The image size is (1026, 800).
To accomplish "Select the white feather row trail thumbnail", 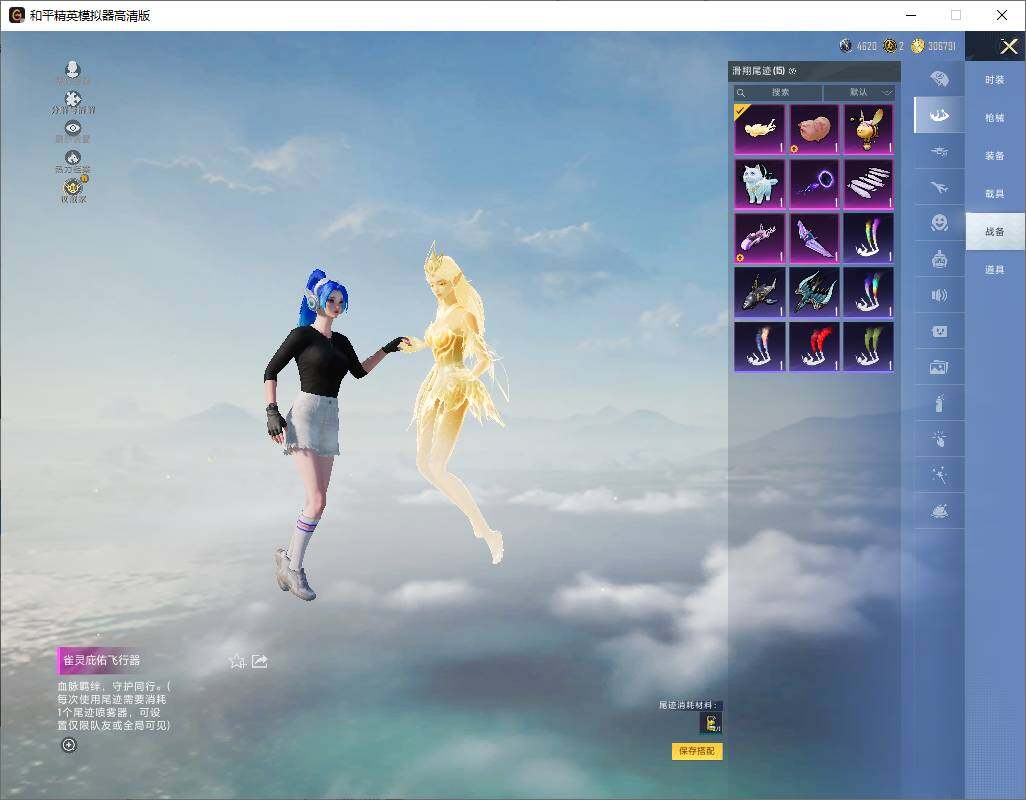I will (x=868, y=183).
